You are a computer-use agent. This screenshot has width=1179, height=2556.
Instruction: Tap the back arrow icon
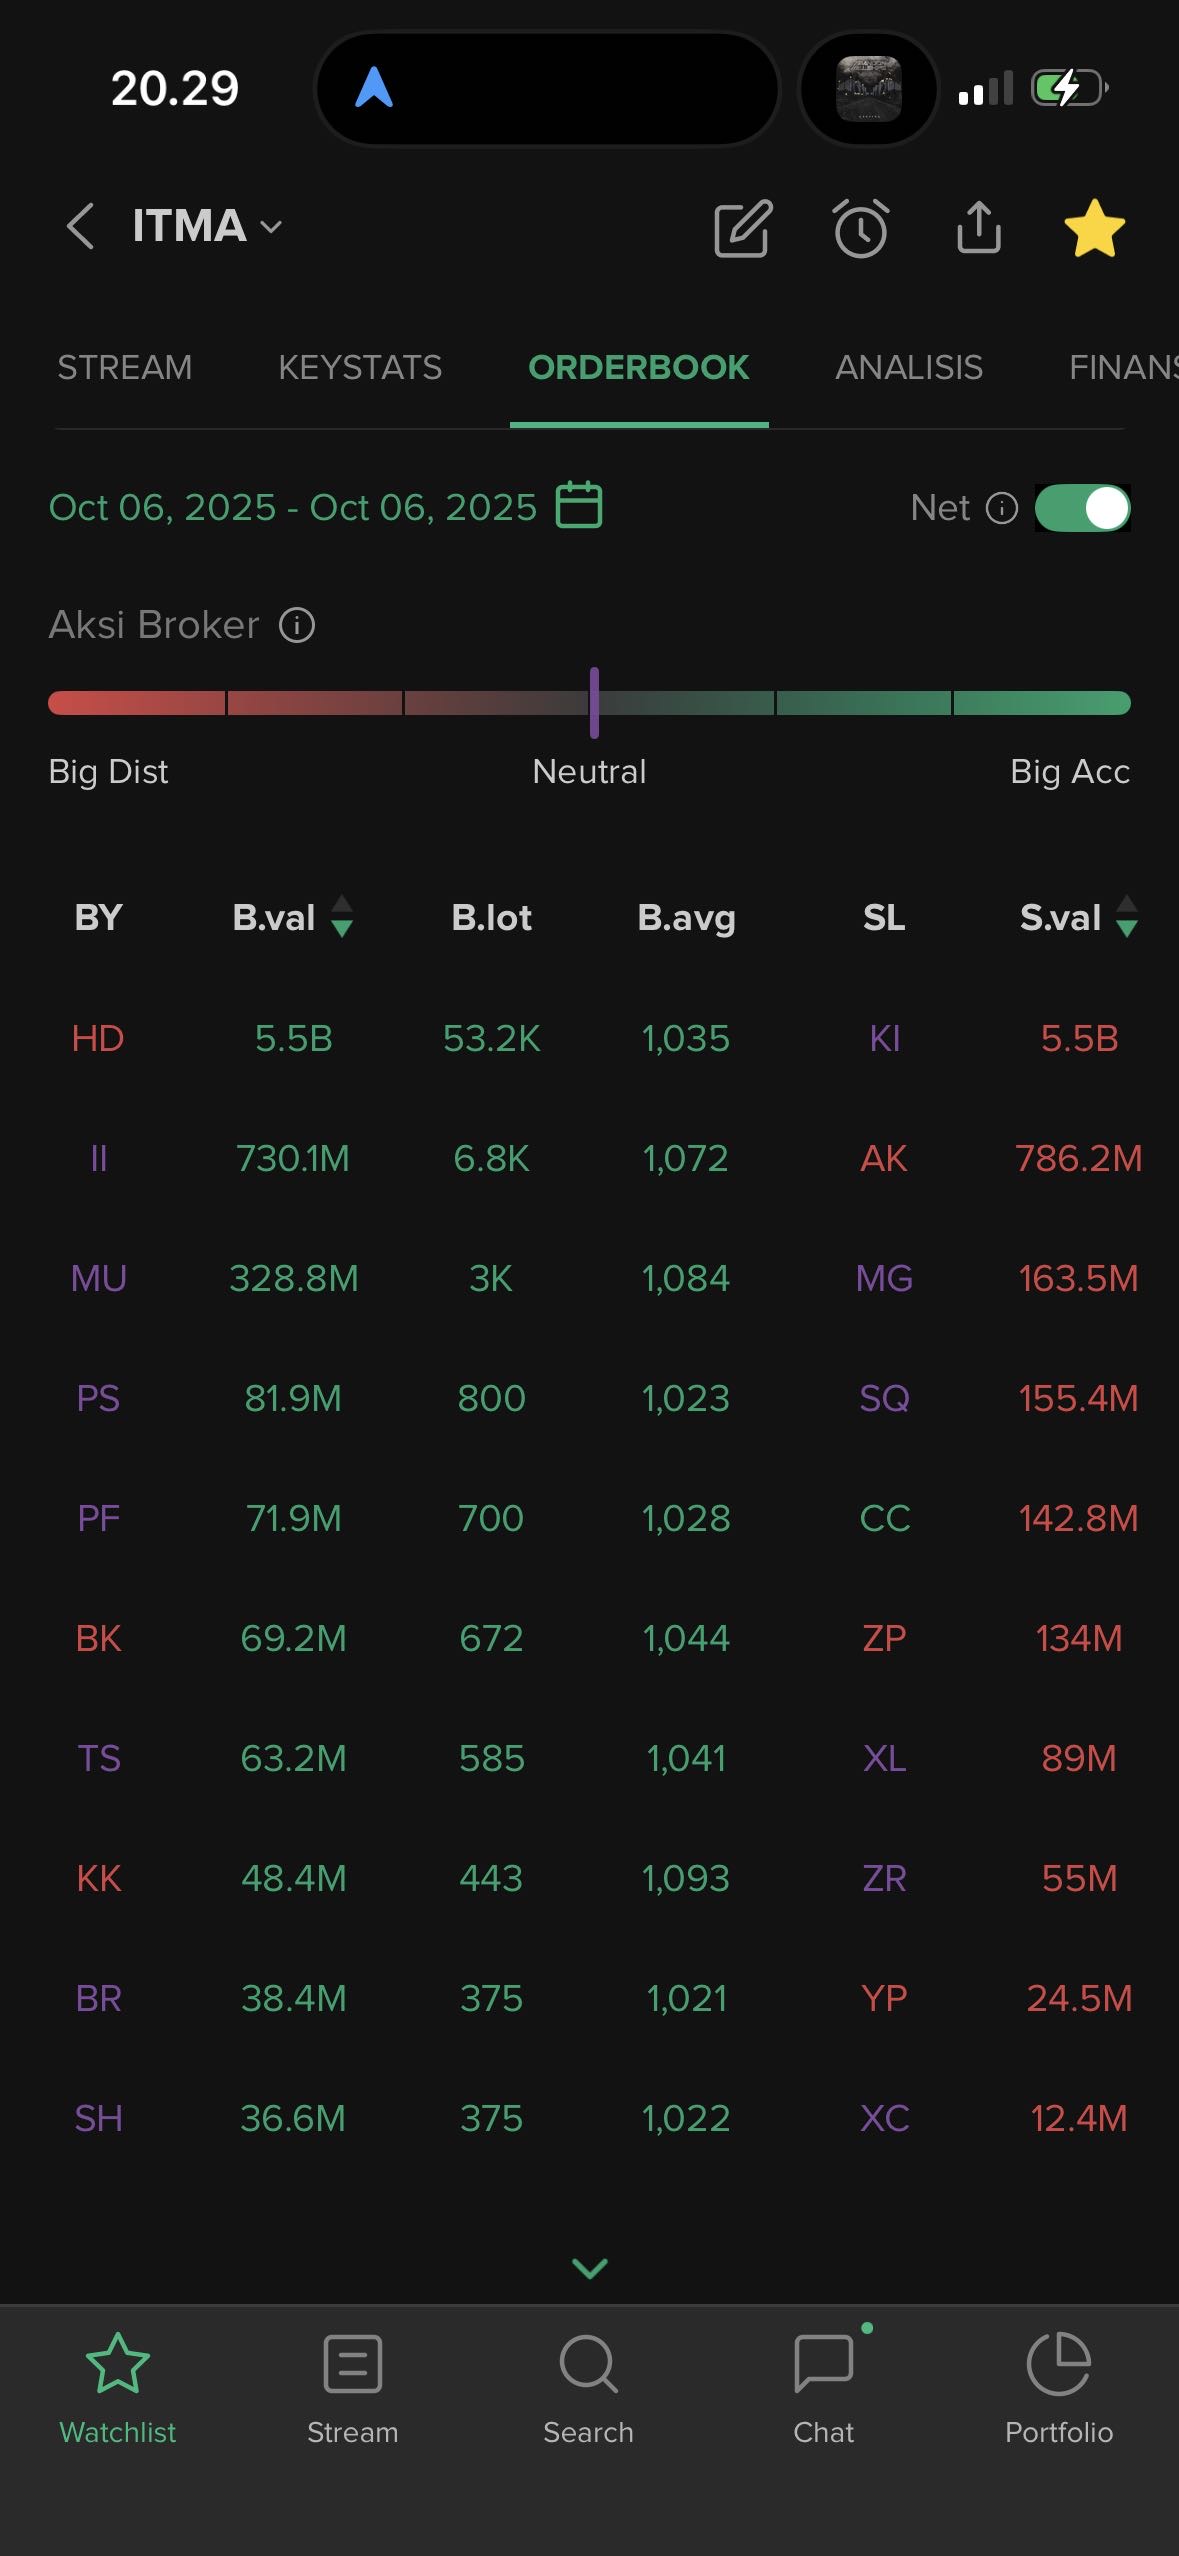coord(80,227)
